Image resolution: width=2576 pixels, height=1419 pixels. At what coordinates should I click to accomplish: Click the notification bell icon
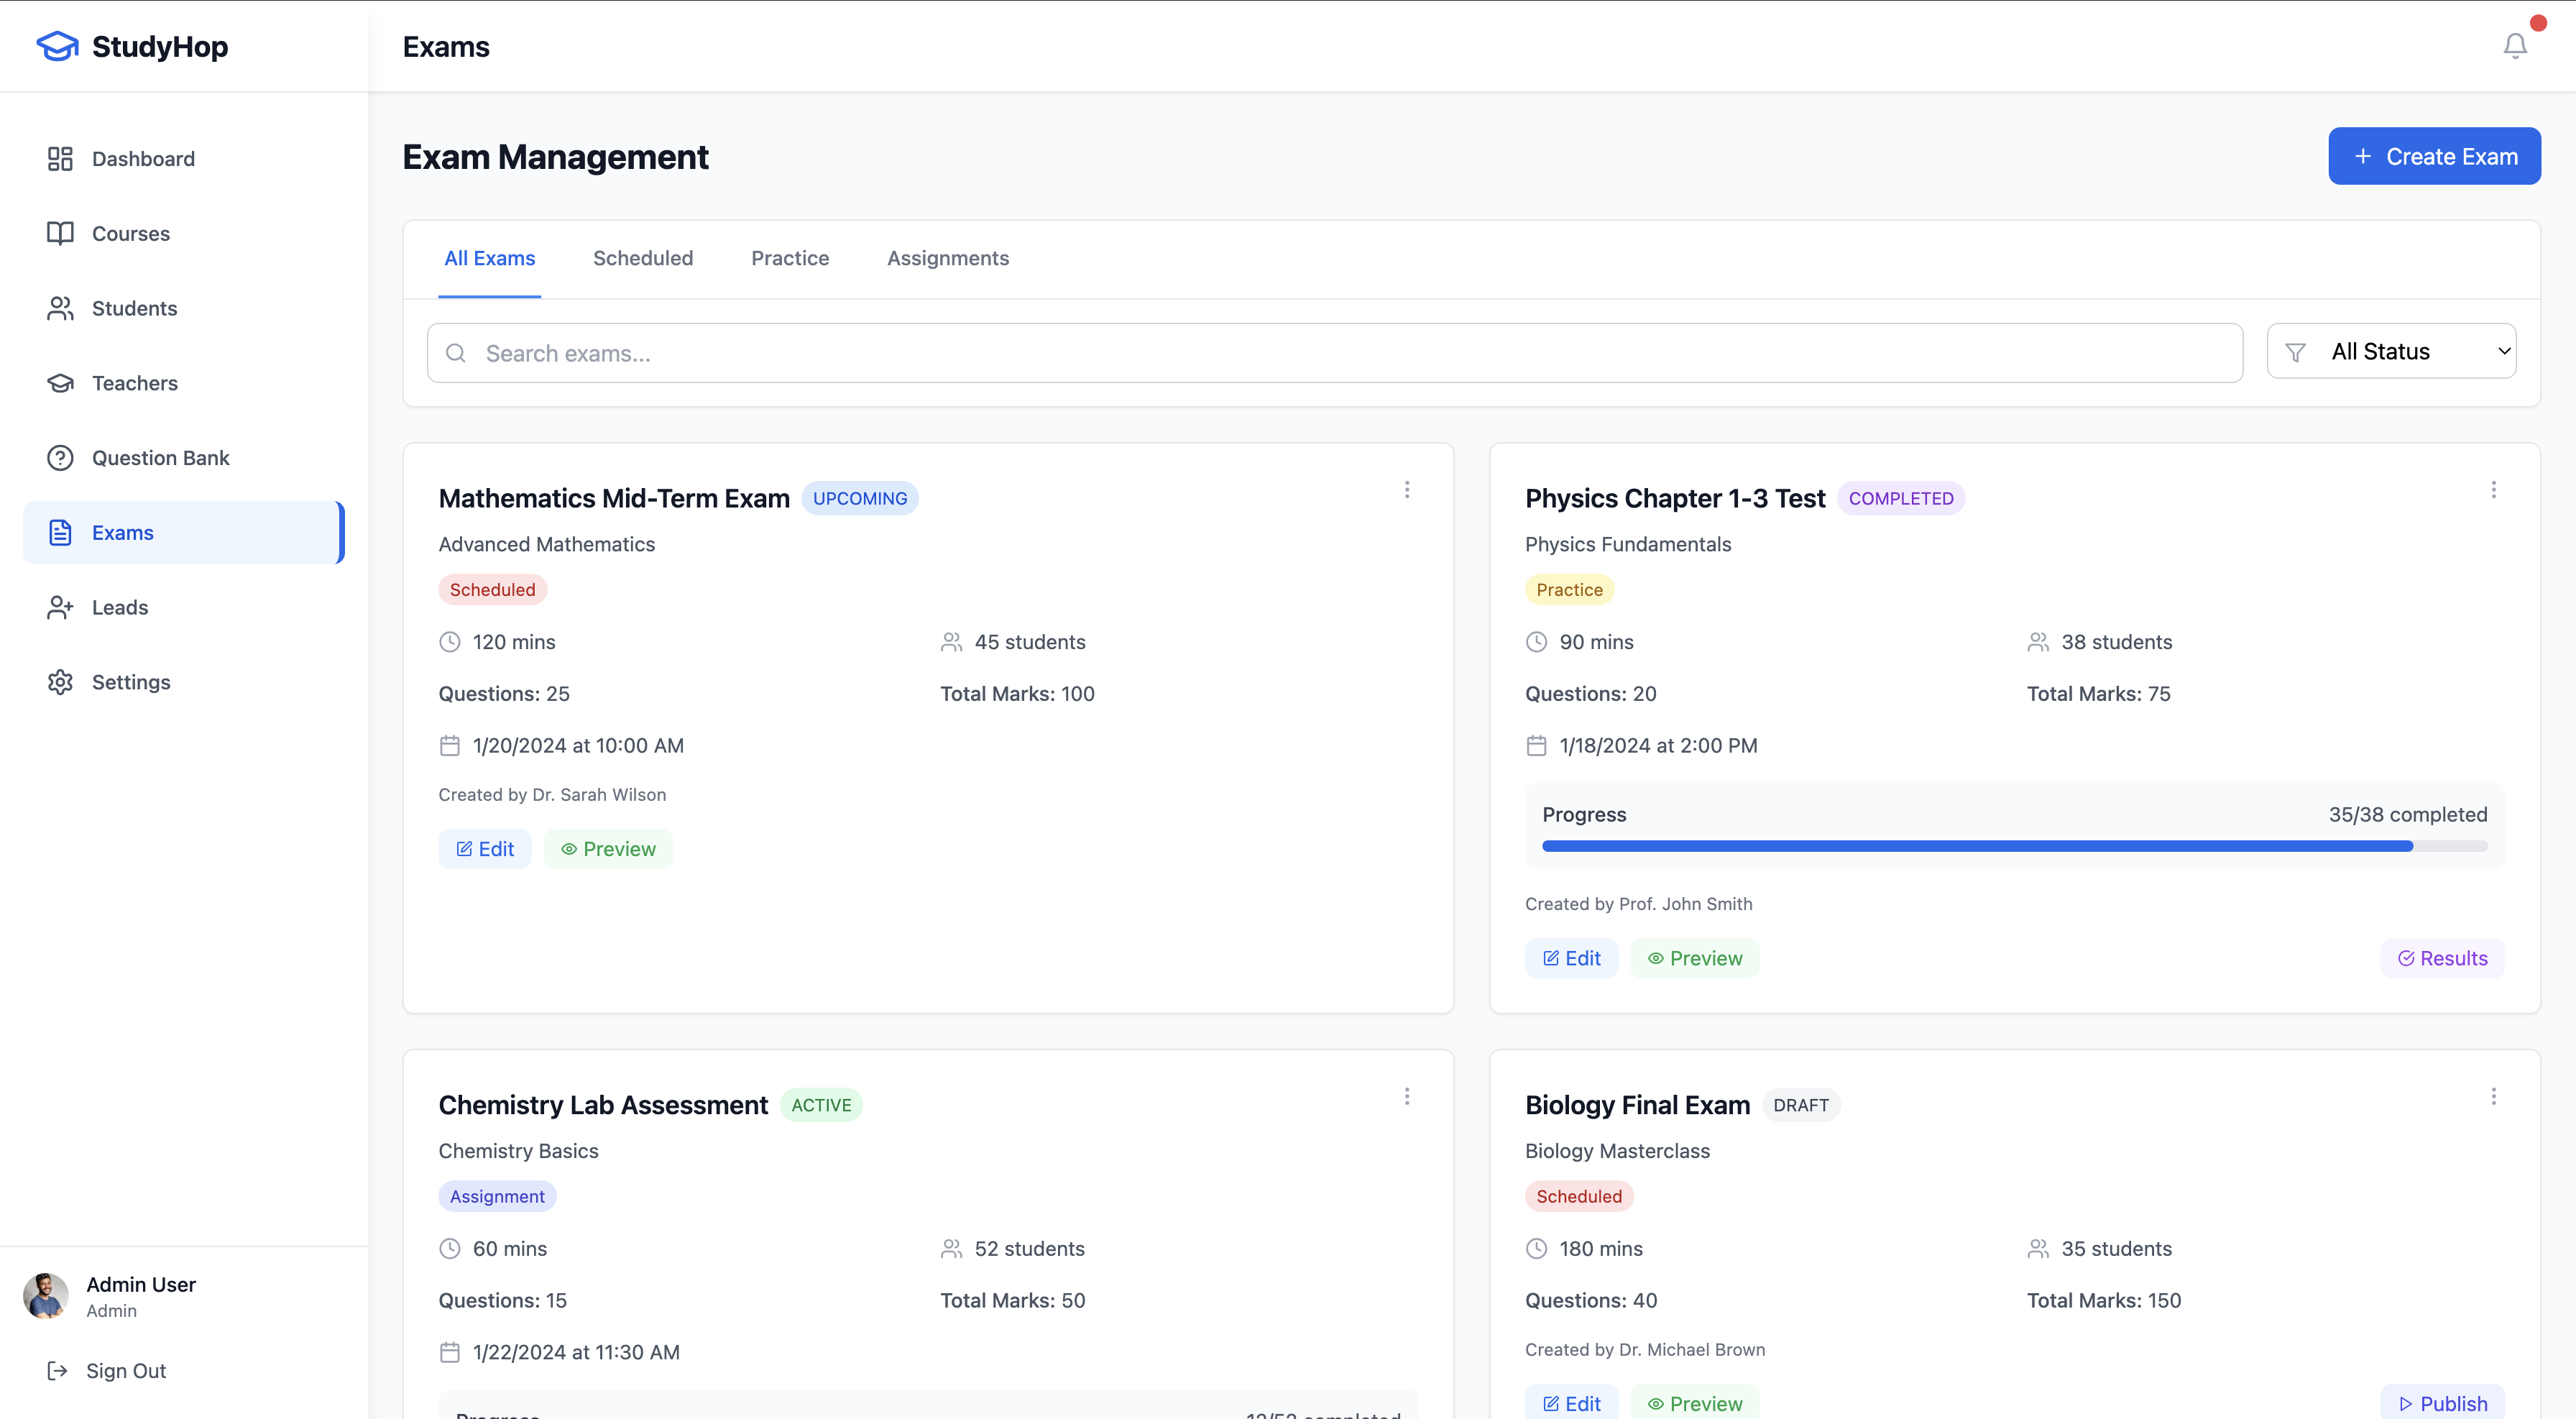(2514, 46)
